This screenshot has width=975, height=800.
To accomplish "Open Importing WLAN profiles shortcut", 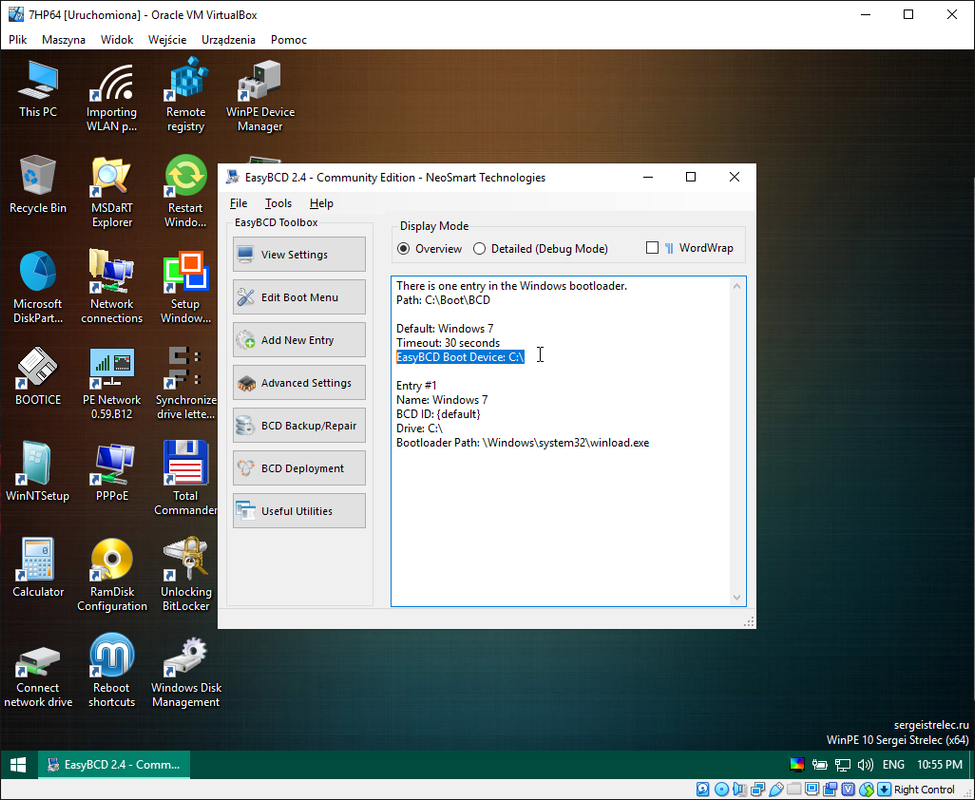I will (x=111, y=96).
